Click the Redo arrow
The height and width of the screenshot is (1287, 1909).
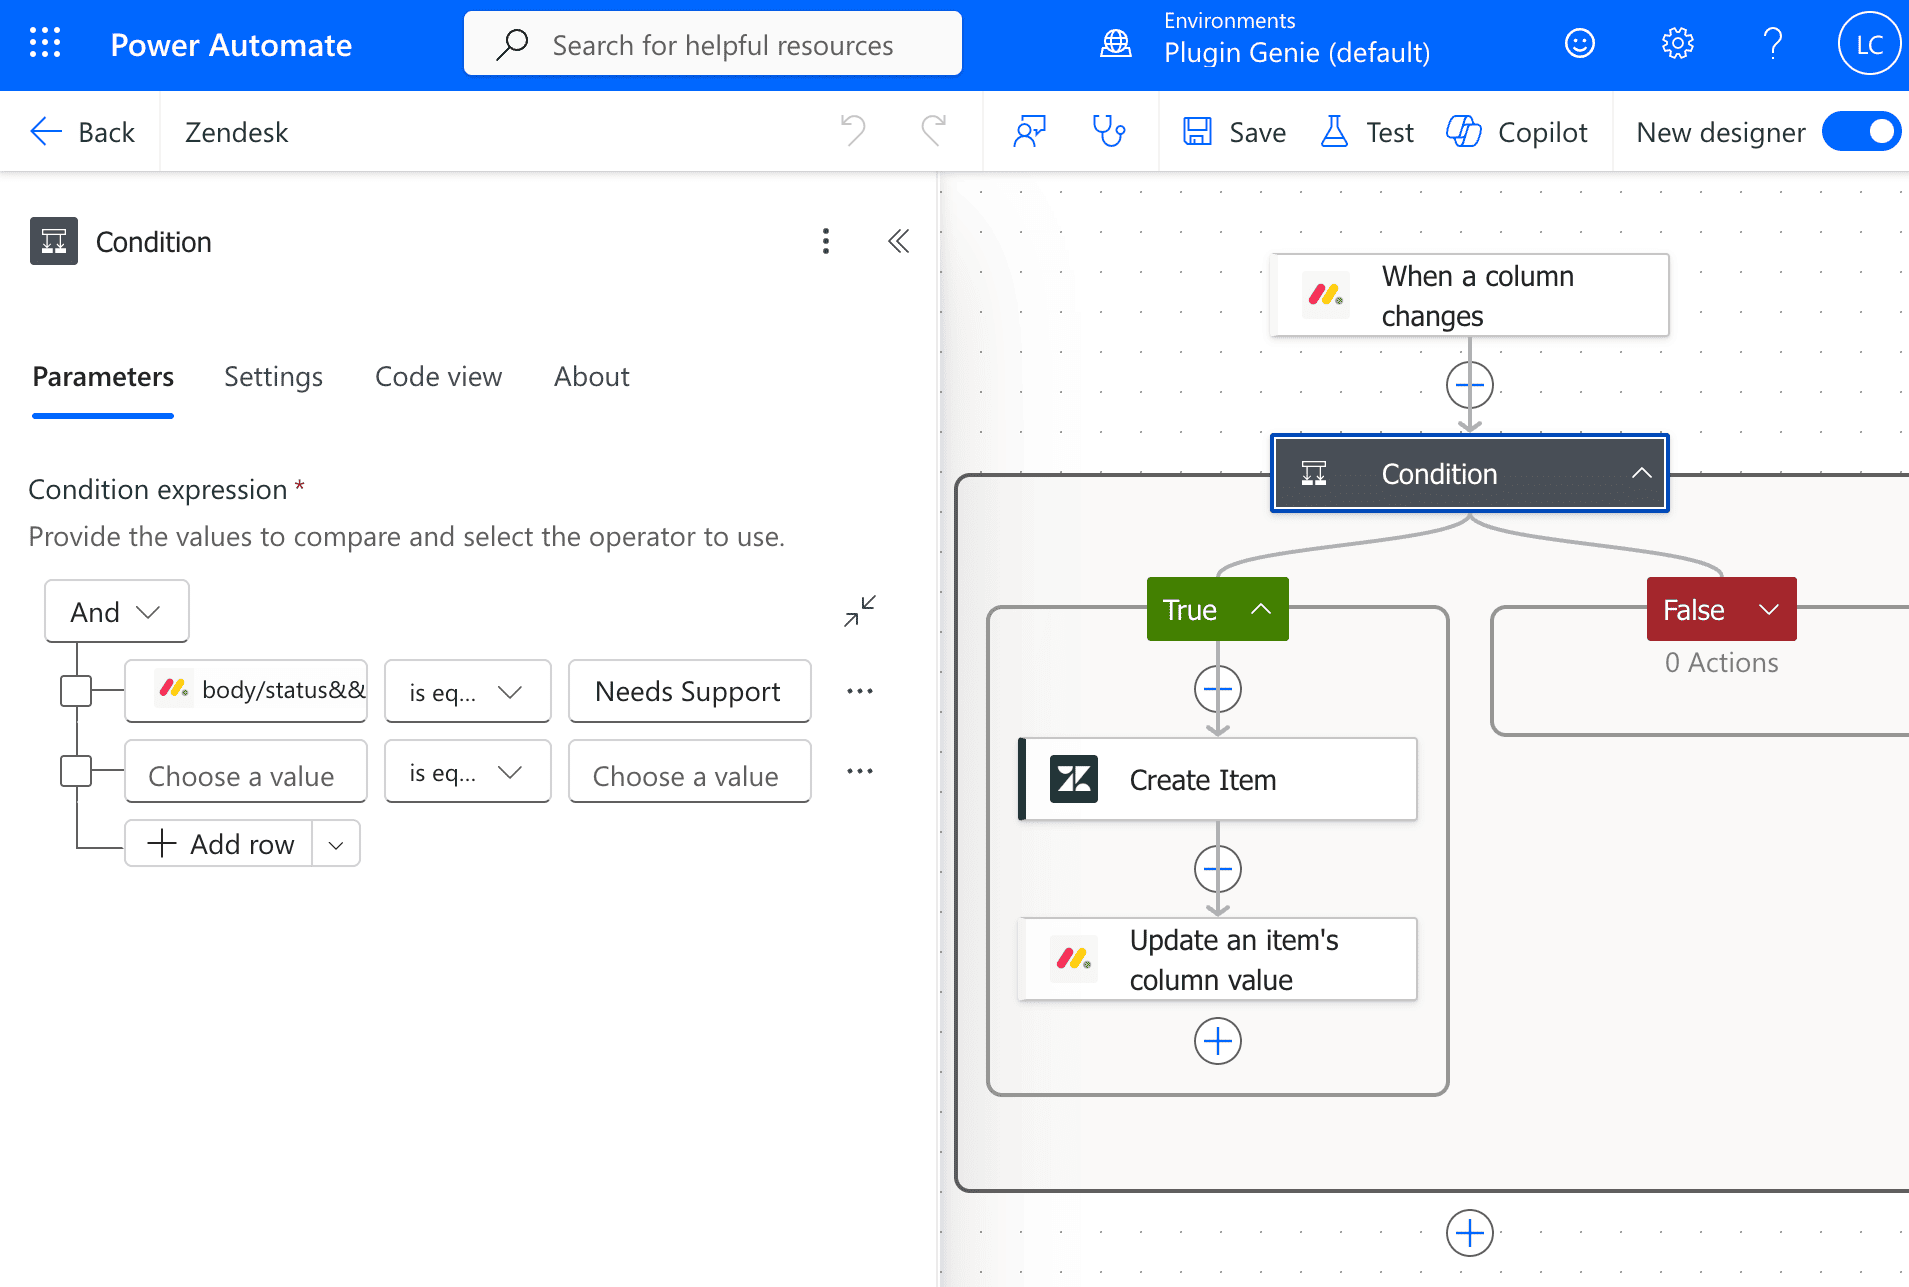[934, 131]
